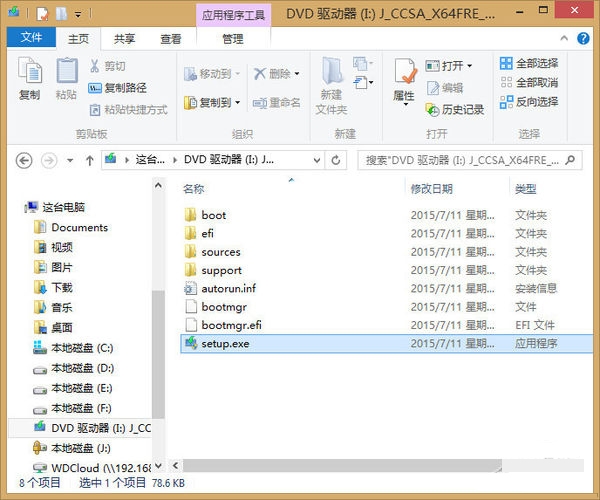Click Invert selection (反向选择)
600x500 pixels.
point(529,102)
